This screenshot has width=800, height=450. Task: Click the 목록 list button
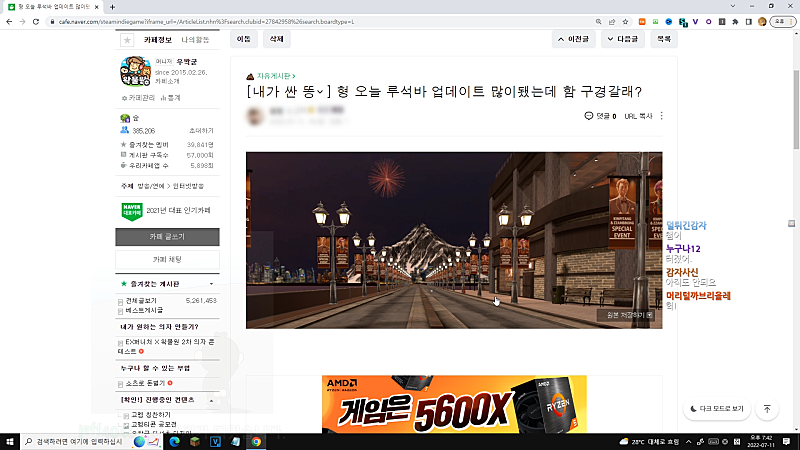(663, 39)
